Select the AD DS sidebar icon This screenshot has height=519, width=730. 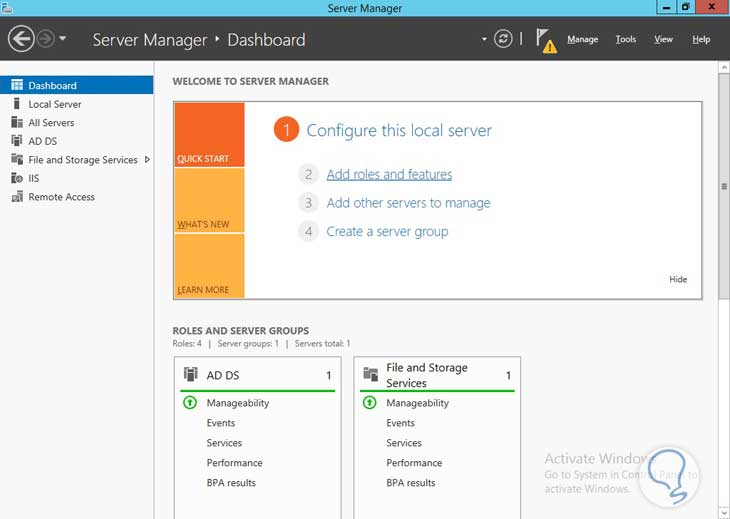(17, 141)
